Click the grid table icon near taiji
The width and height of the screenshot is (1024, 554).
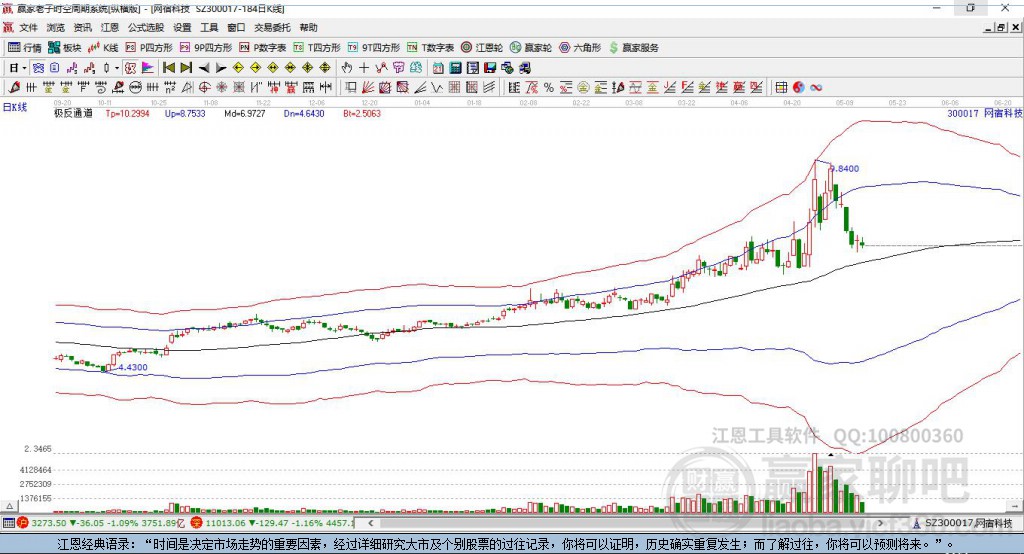781,88
